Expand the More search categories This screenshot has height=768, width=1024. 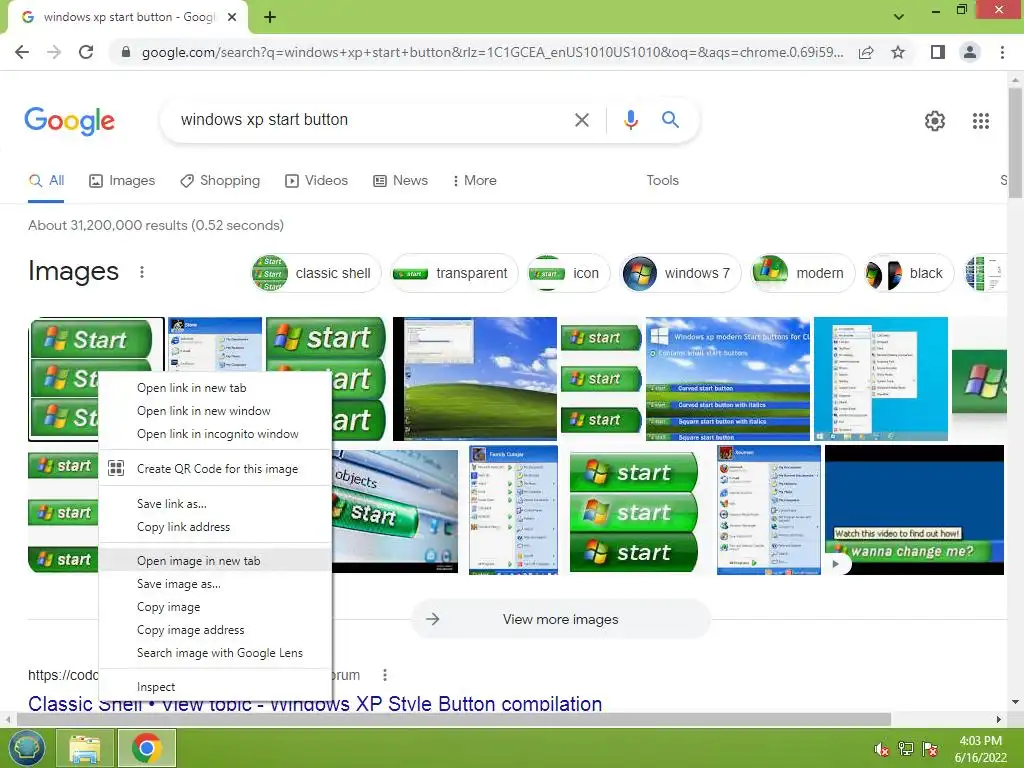pos(475,181)
